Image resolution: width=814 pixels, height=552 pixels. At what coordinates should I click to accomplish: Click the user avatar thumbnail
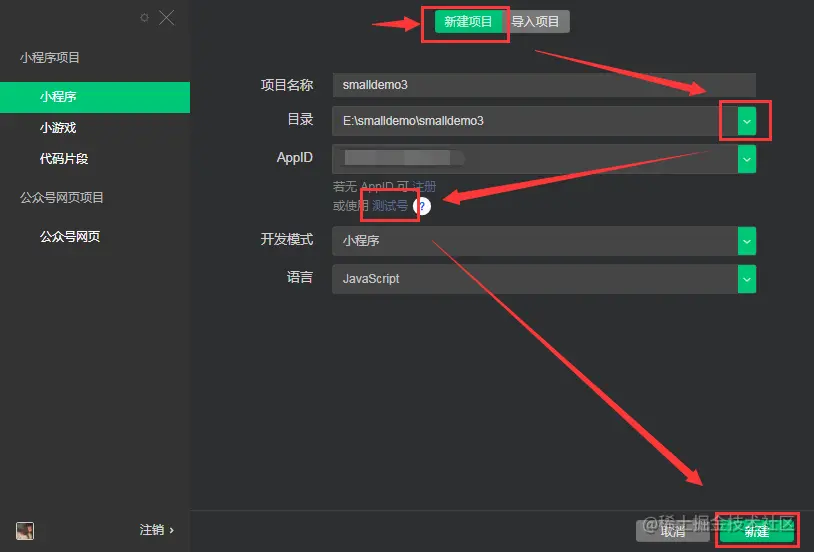coord(25,531)
